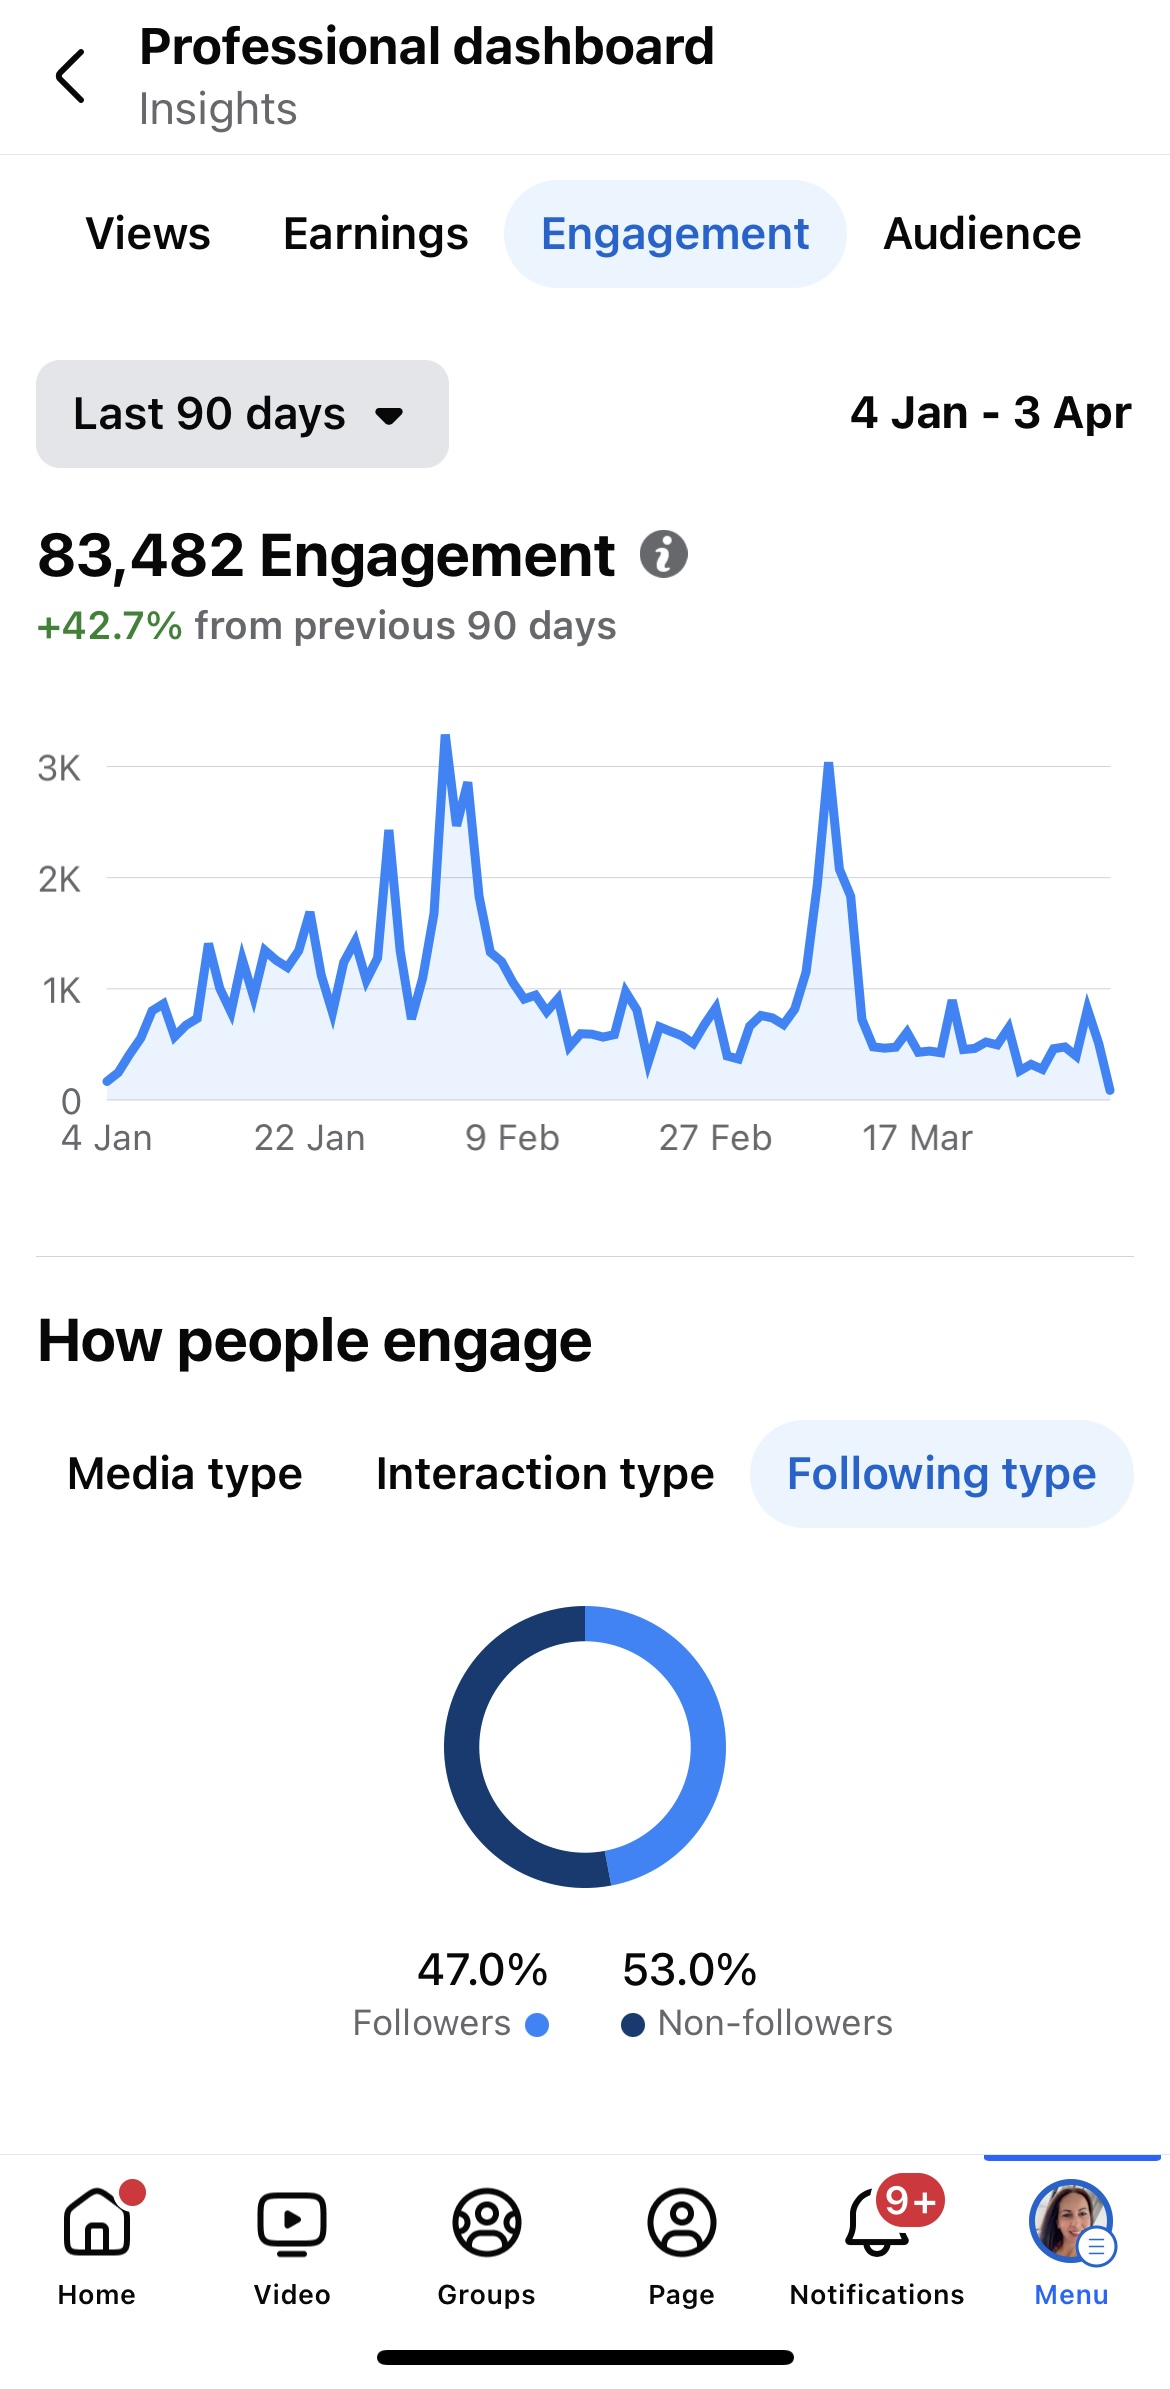Switch to the Earnings tab
This screenshot has width=1170, height=2389.
tap(375, 234)
